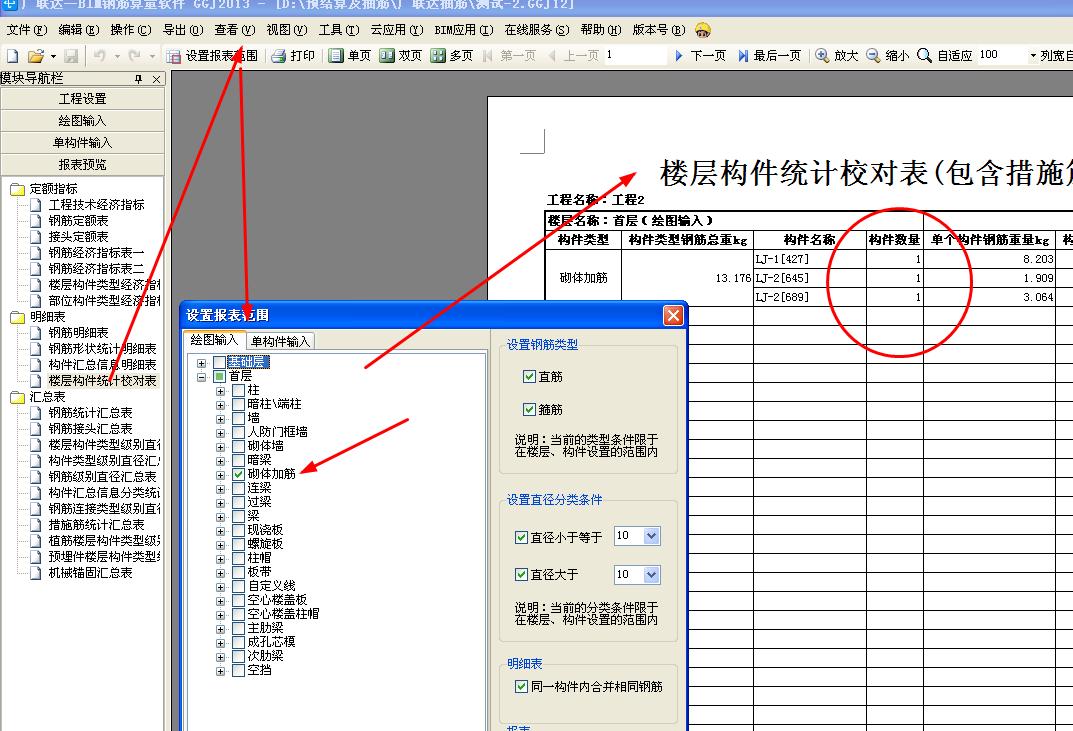Select 绘图输入 tab in dialog
This screenshot has width=1073, height=731.
pos(214,340)
